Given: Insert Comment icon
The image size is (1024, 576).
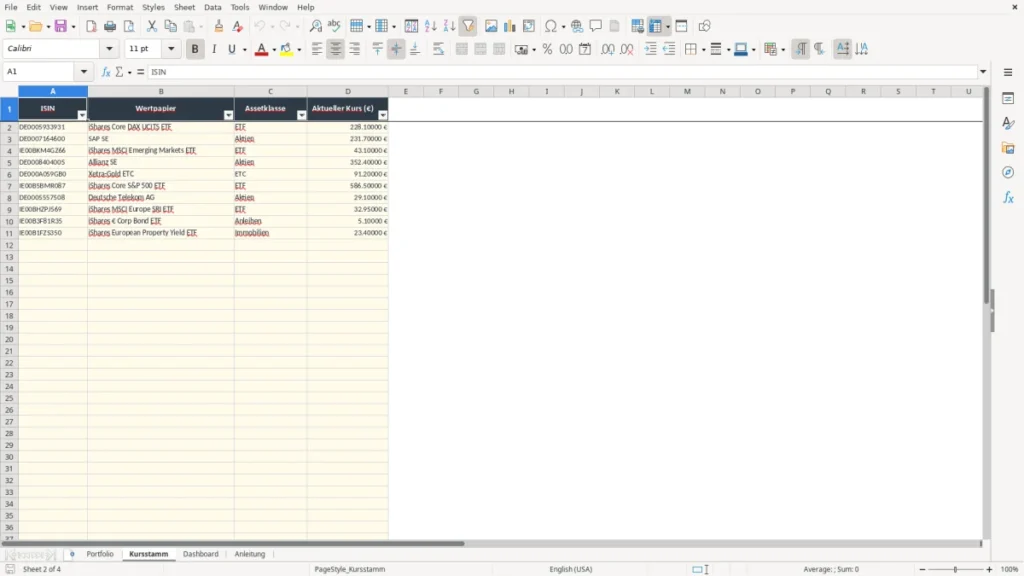Looking at the screenshot, I should pyautogui.click(x=596, y=26).
